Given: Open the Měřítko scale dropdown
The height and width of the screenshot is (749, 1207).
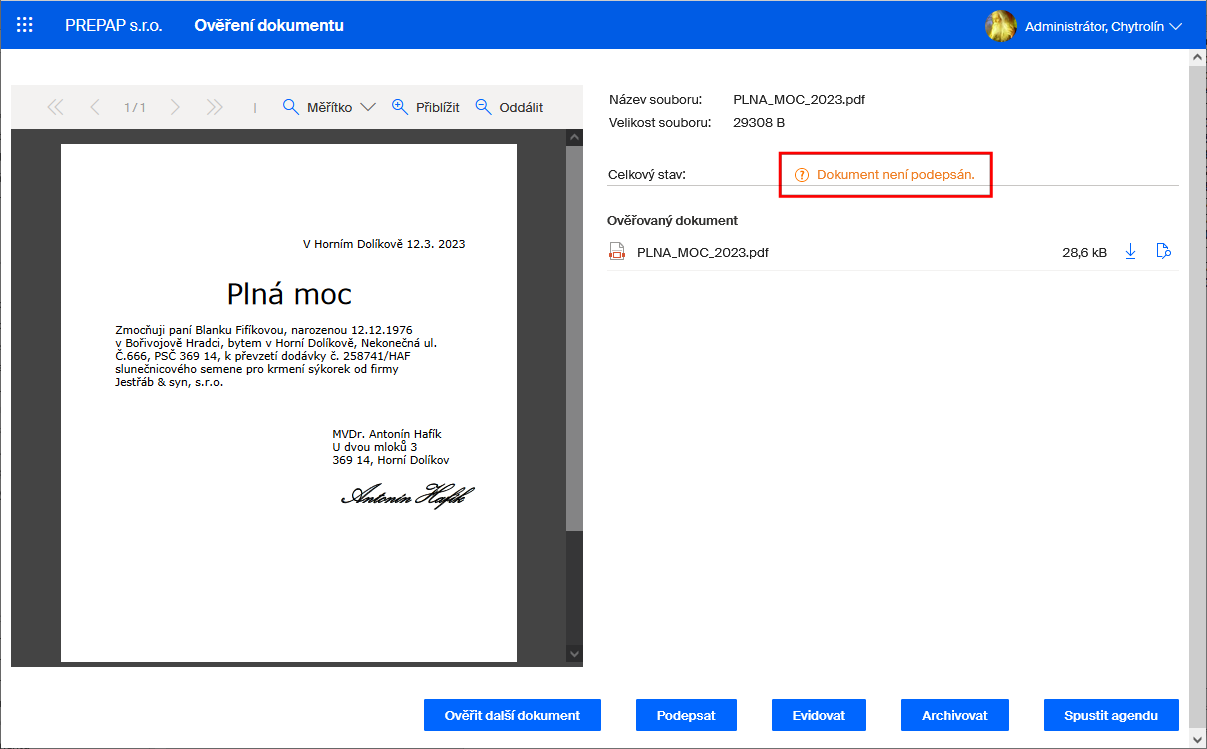Looking at the screenshot, I should [x=329, y=107].
